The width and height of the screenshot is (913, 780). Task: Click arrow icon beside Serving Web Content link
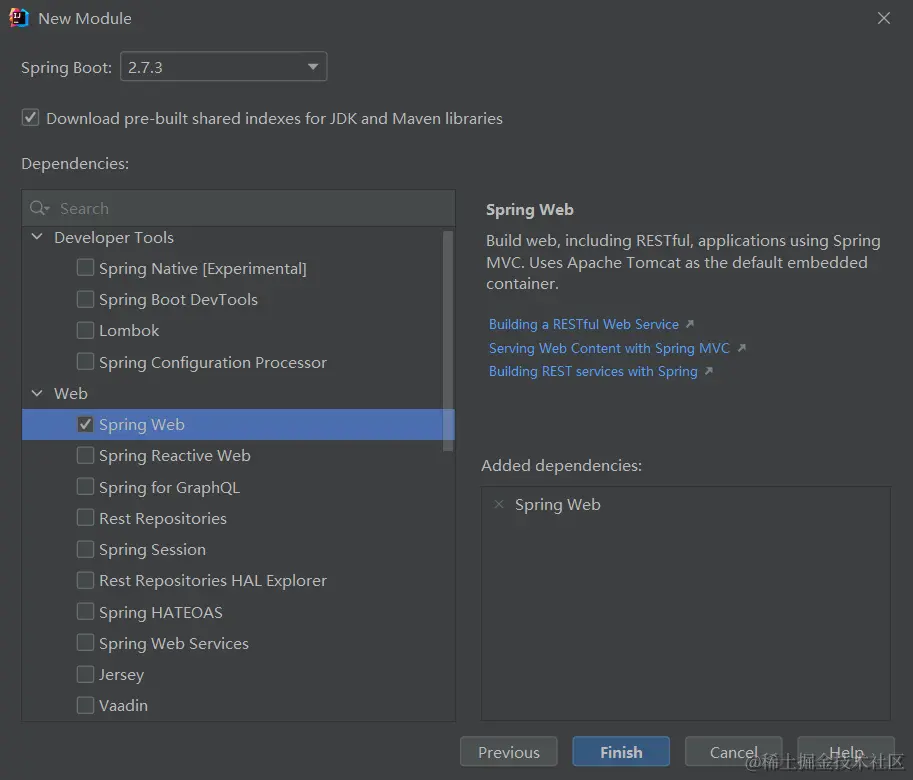[741, 348]
